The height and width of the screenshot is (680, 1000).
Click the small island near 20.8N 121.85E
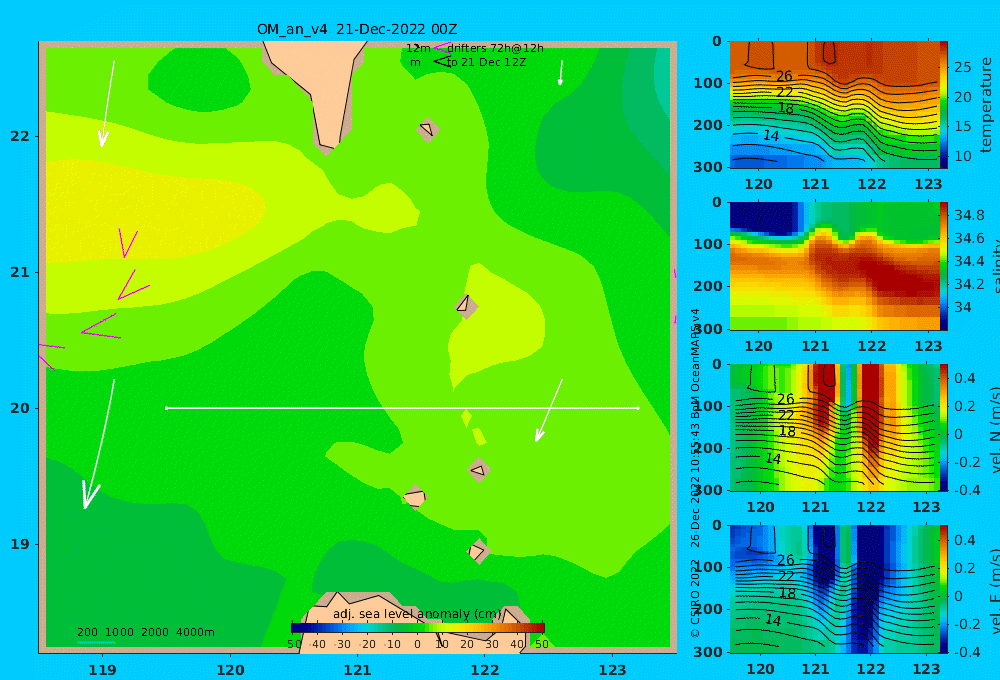pos(466,305)
